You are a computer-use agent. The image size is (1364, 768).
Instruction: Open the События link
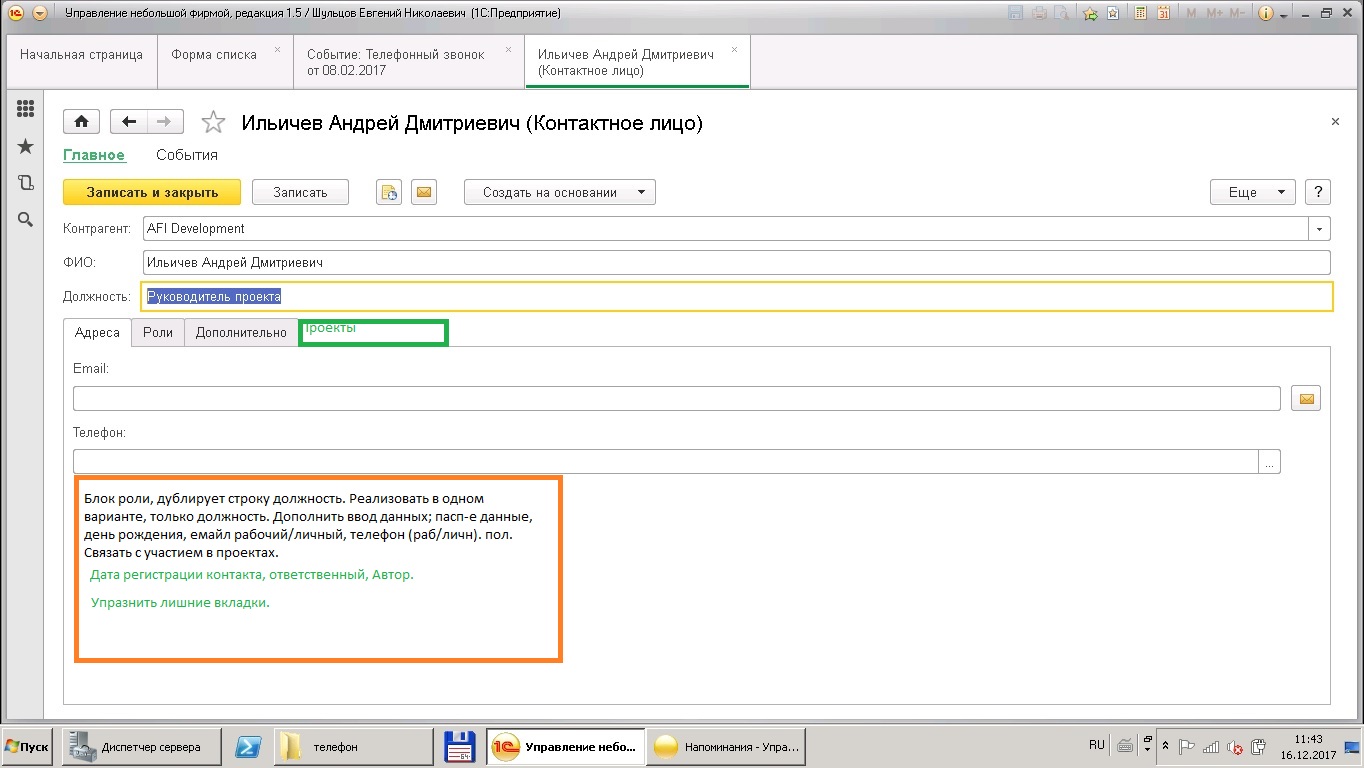[187, 155]
